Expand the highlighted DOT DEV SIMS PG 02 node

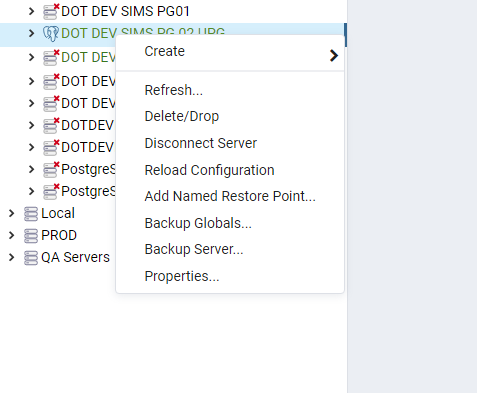(x=31, y=33)
